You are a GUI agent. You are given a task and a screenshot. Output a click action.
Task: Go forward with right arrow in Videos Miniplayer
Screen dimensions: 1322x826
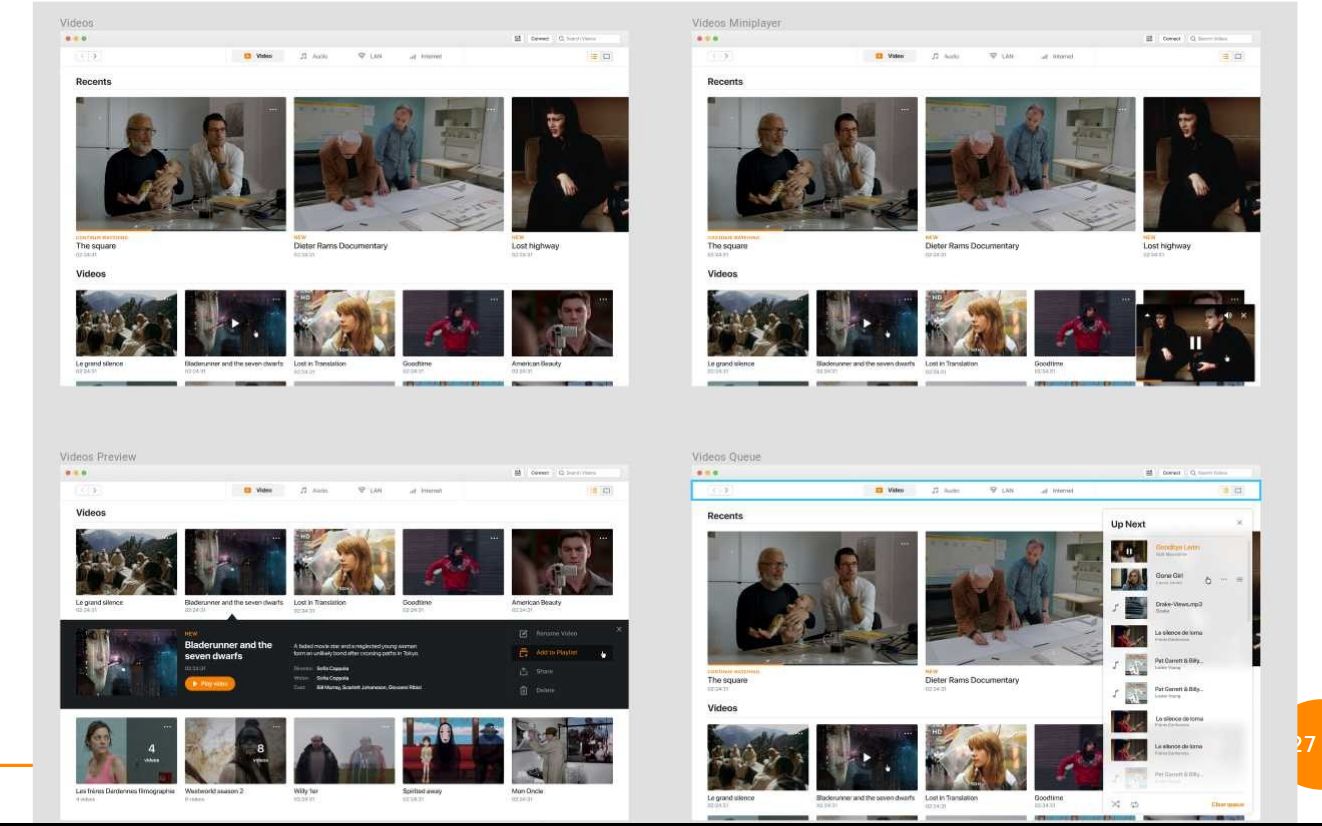[x=727, y=56]
